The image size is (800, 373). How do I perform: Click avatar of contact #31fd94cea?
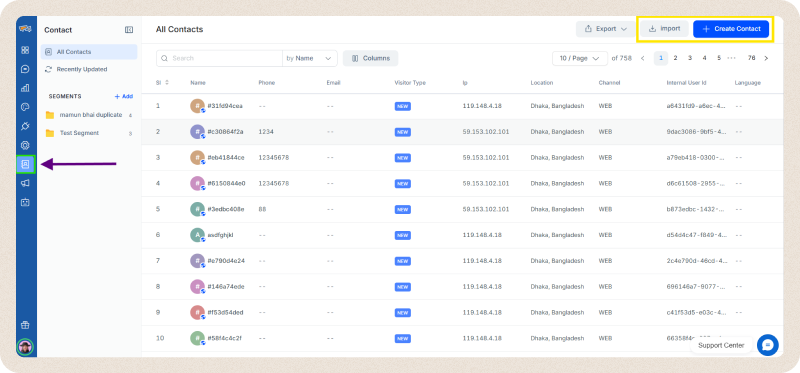[197, 106]
